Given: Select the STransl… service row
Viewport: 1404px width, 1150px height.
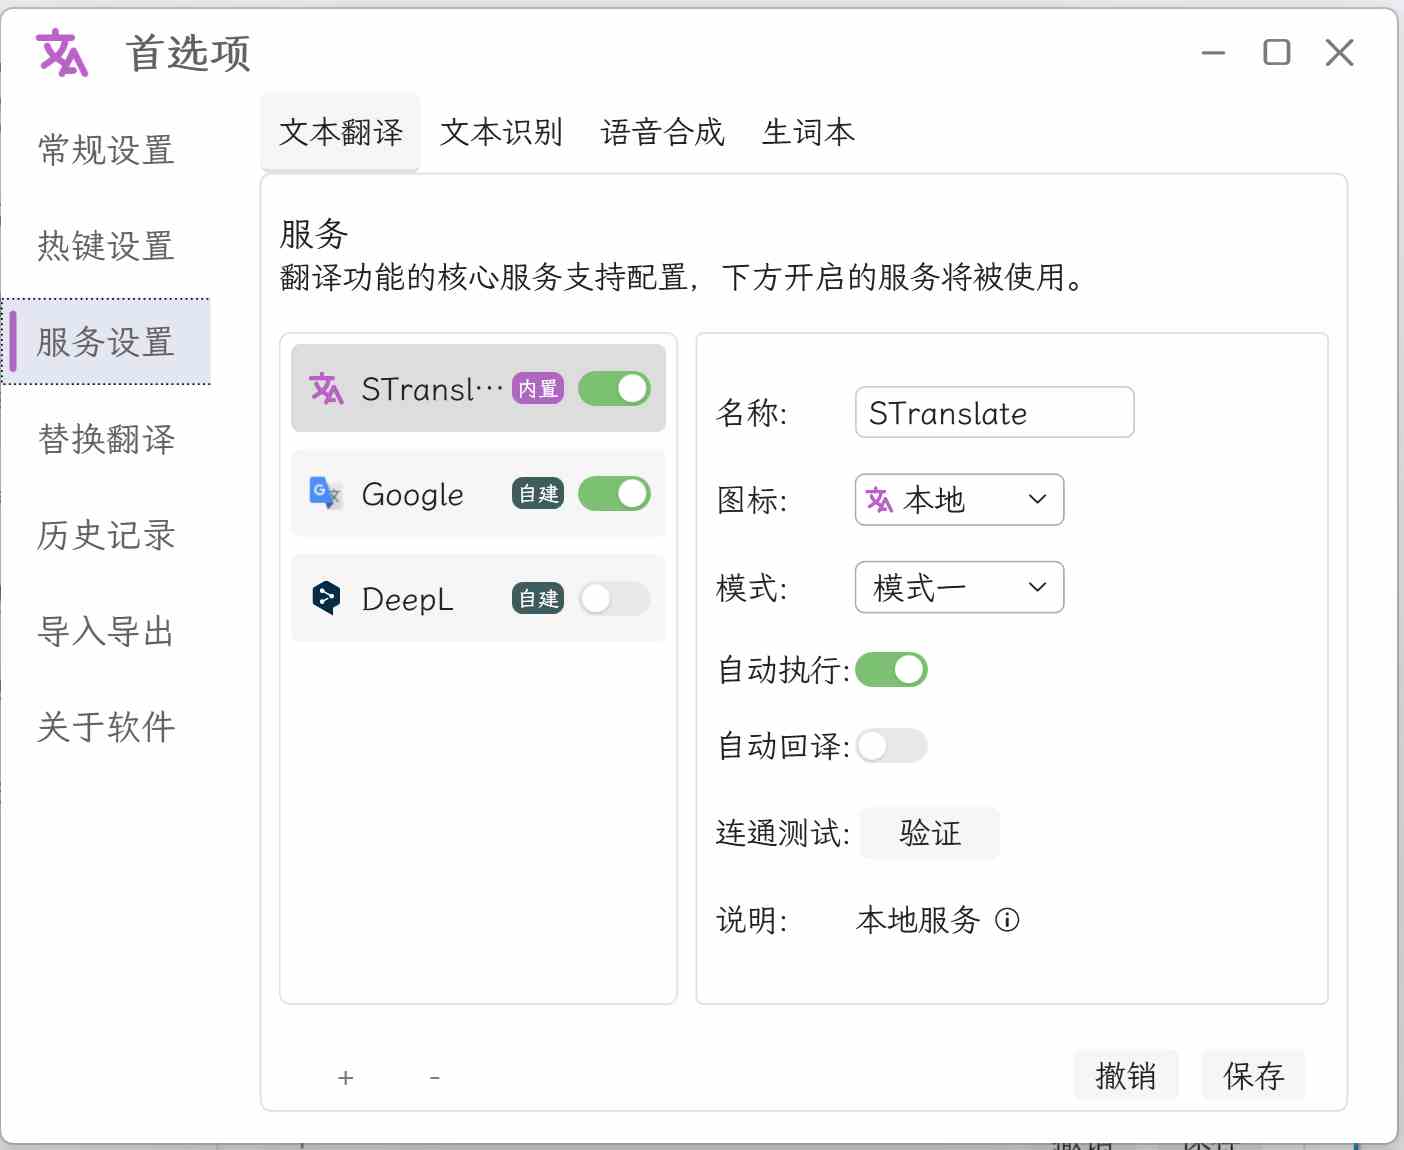Looking at the screenshot, I should (x=478, y=388).
